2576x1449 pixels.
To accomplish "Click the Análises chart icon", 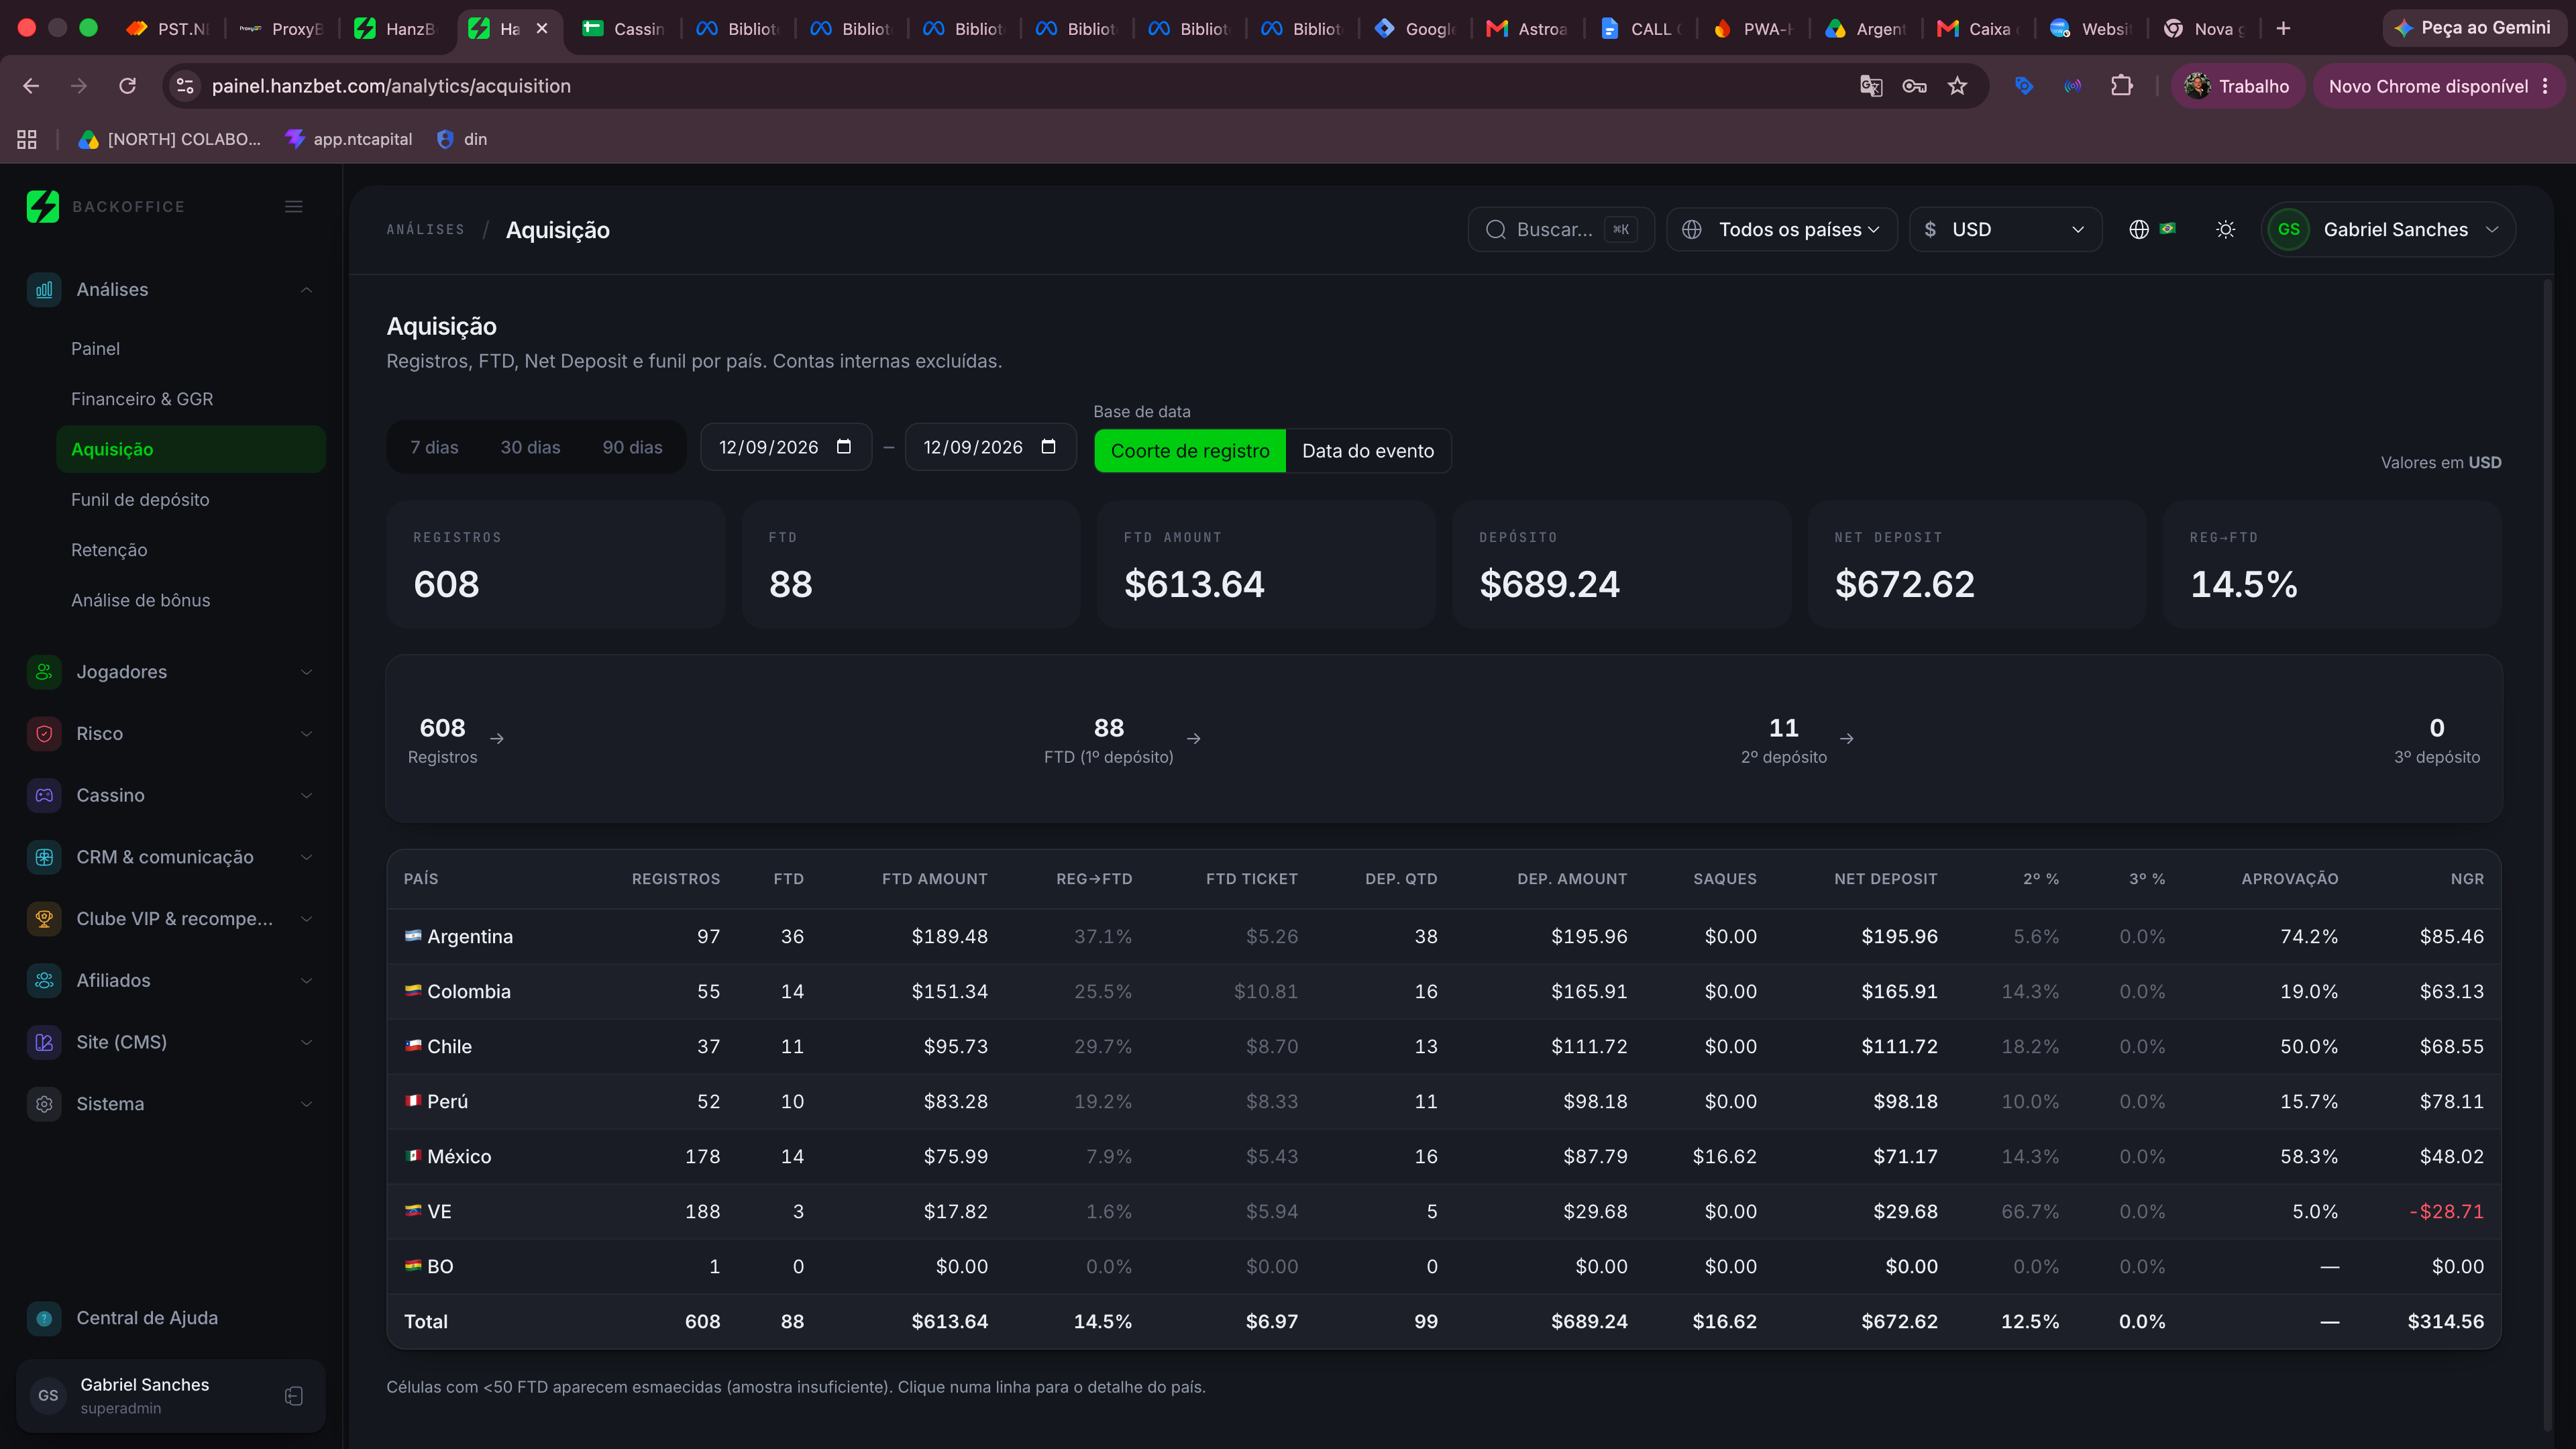I will tap(44, 290).
